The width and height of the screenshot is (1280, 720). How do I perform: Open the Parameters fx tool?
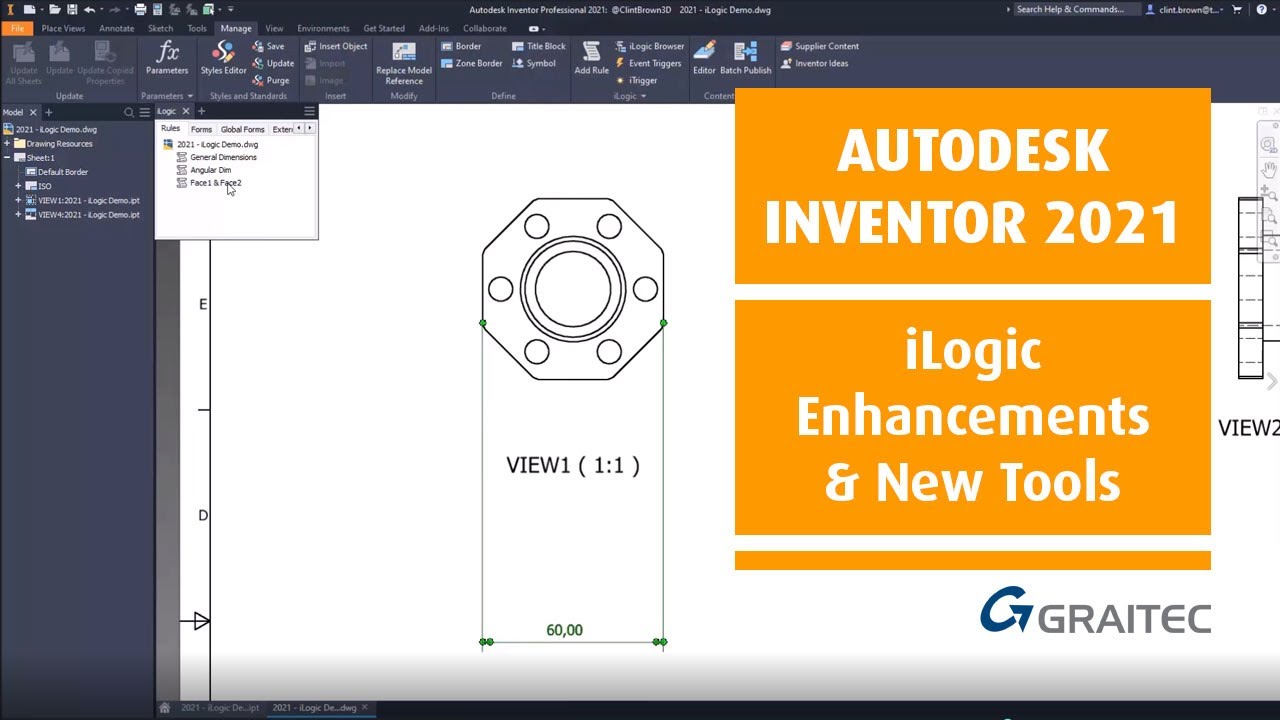point(167,59)
